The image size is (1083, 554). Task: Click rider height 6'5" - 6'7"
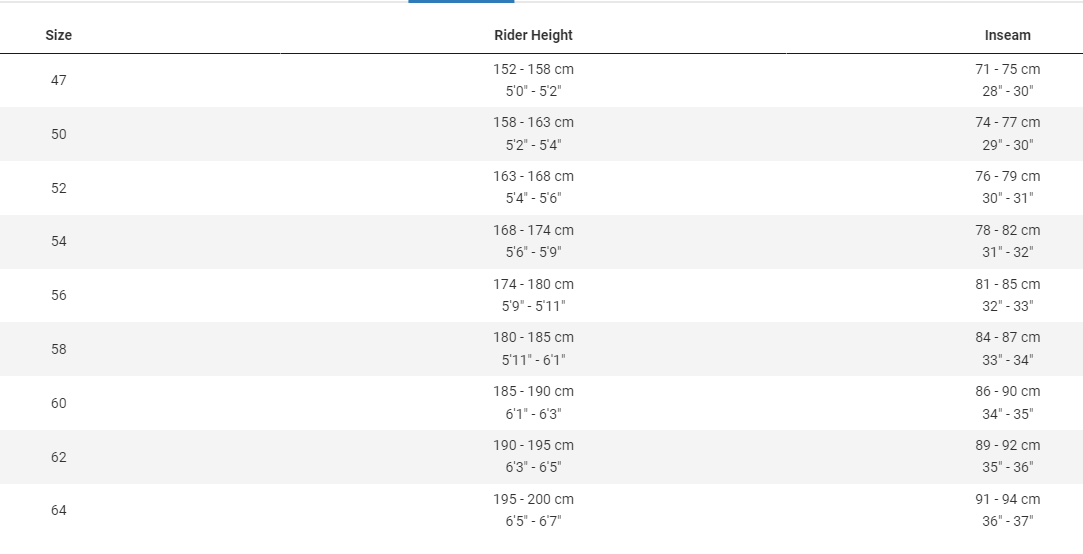pos(533,521)
